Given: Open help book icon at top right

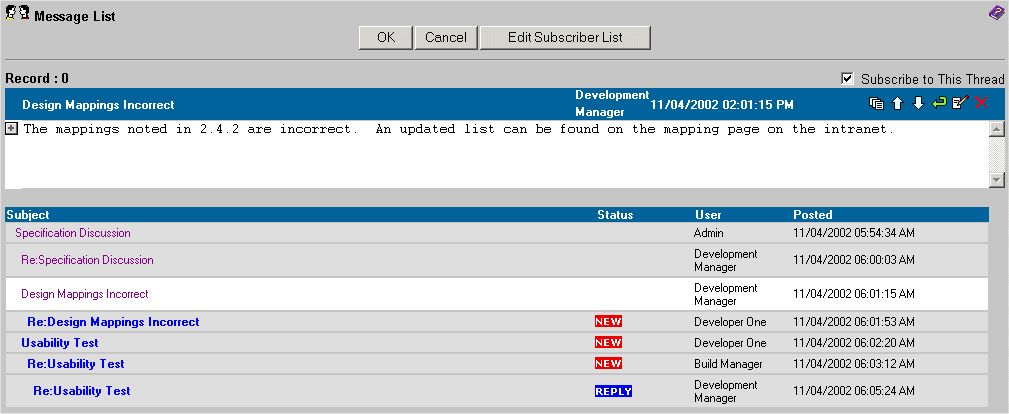Looking at the screenshot, I should click(996, 13).
